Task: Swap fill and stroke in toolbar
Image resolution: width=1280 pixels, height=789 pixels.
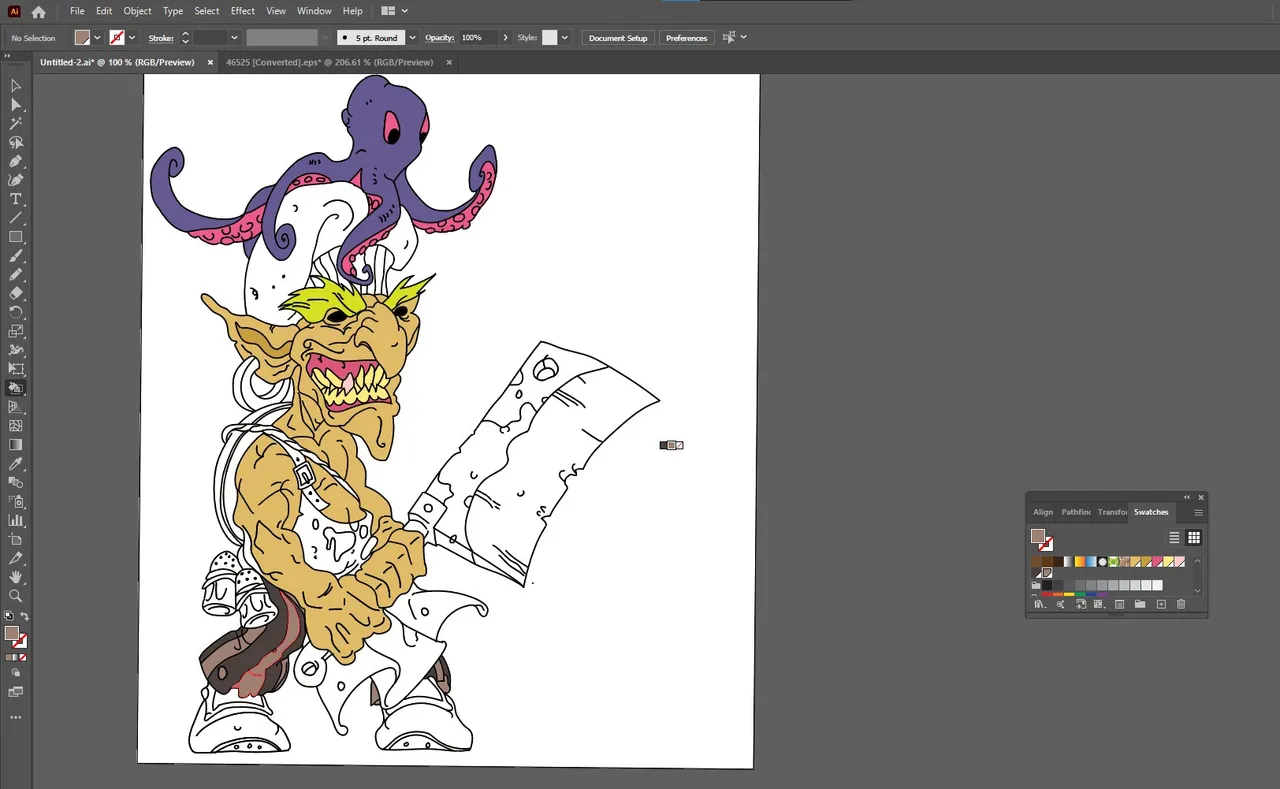Action: 25,616
